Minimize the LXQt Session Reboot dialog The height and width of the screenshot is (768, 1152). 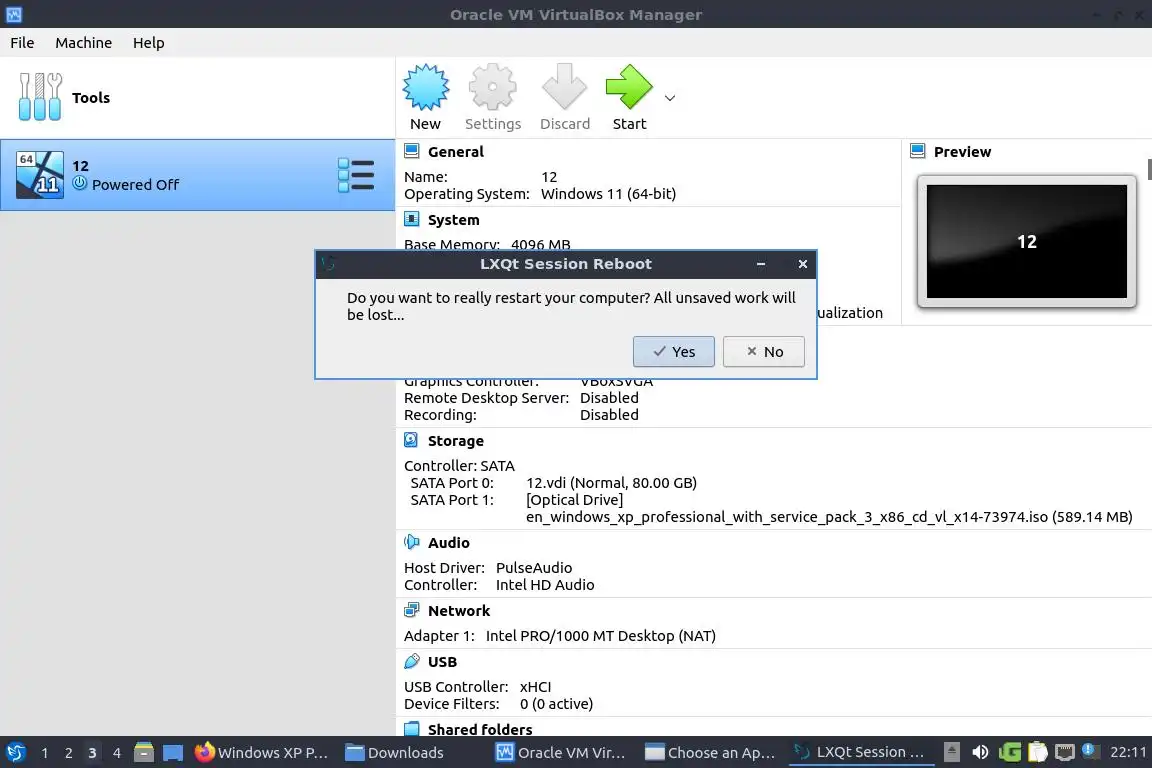[761, 264]
